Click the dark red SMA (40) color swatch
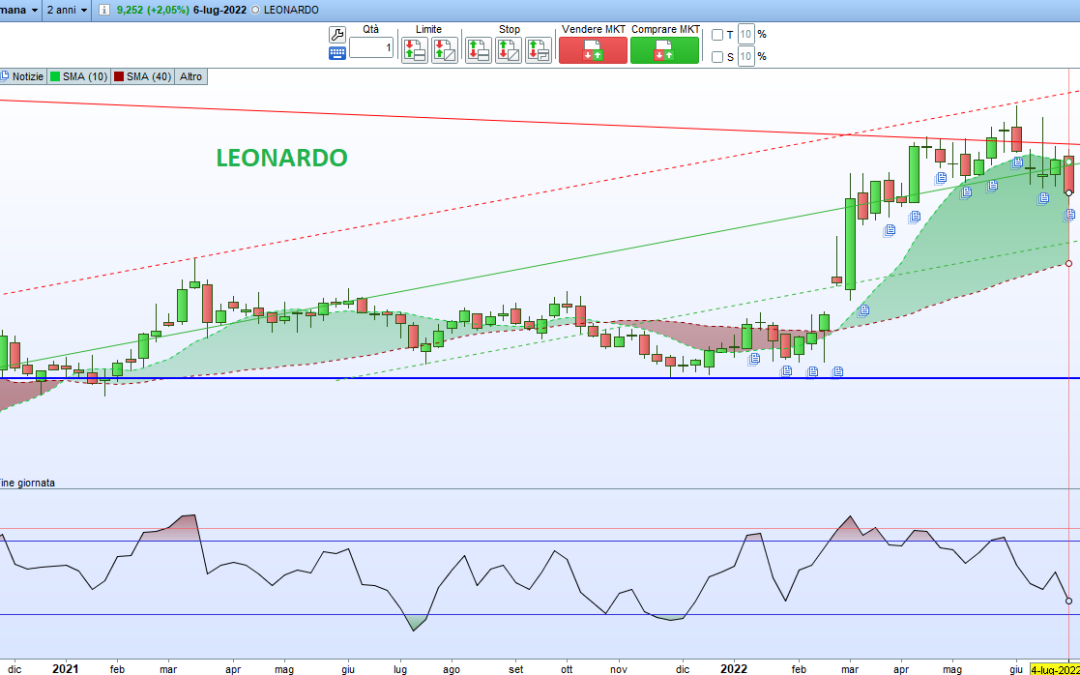The image size is (1080, 675). pyautogui.click(x=119, y=76)
